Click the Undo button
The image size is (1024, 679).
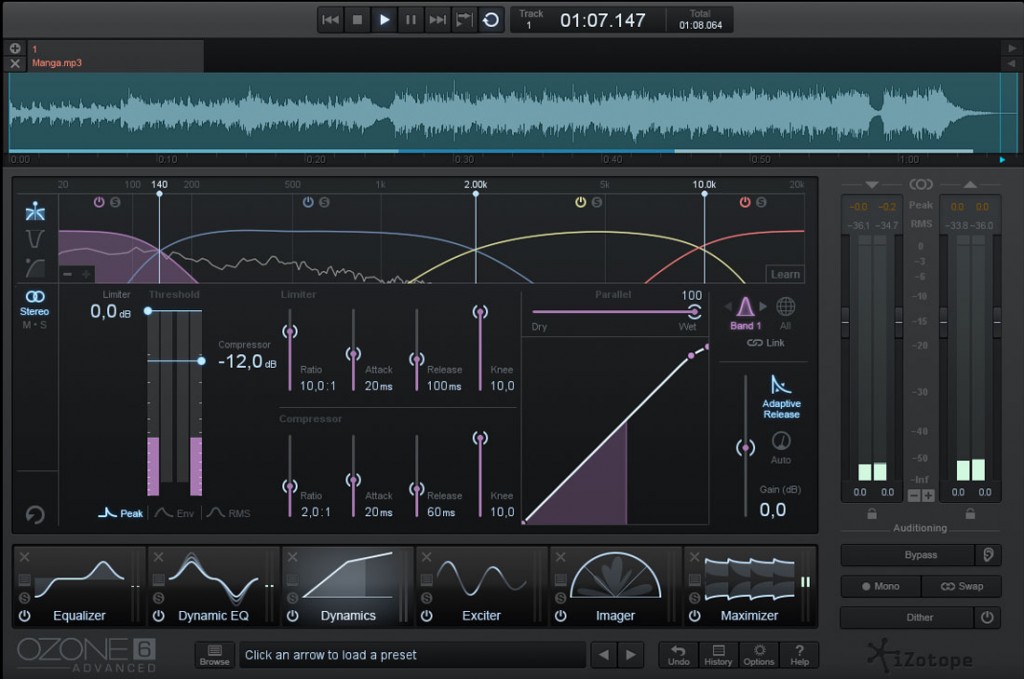(x=679, y=655)
